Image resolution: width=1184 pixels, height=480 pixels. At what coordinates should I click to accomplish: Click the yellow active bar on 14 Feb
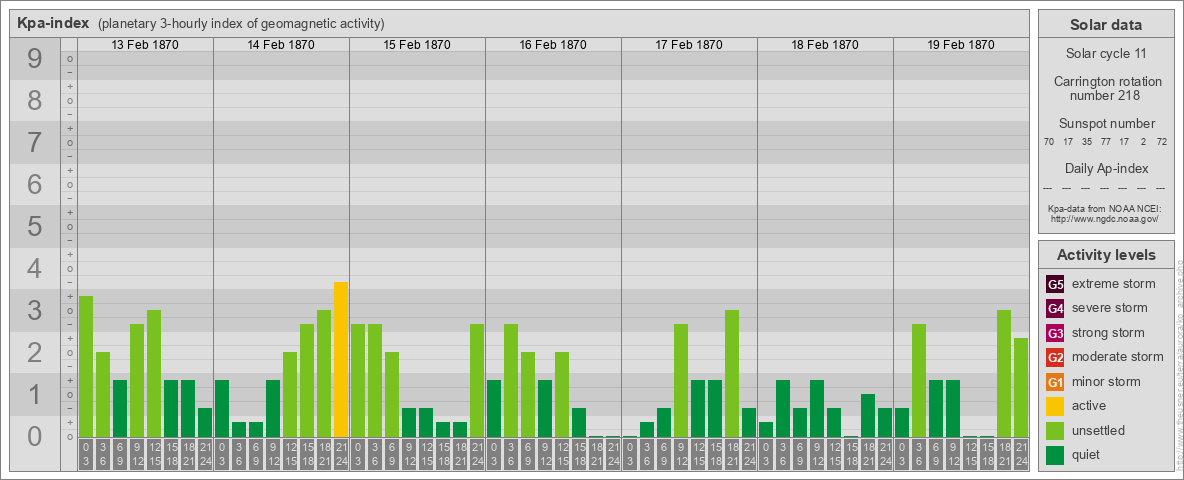(x=341, y=359)
